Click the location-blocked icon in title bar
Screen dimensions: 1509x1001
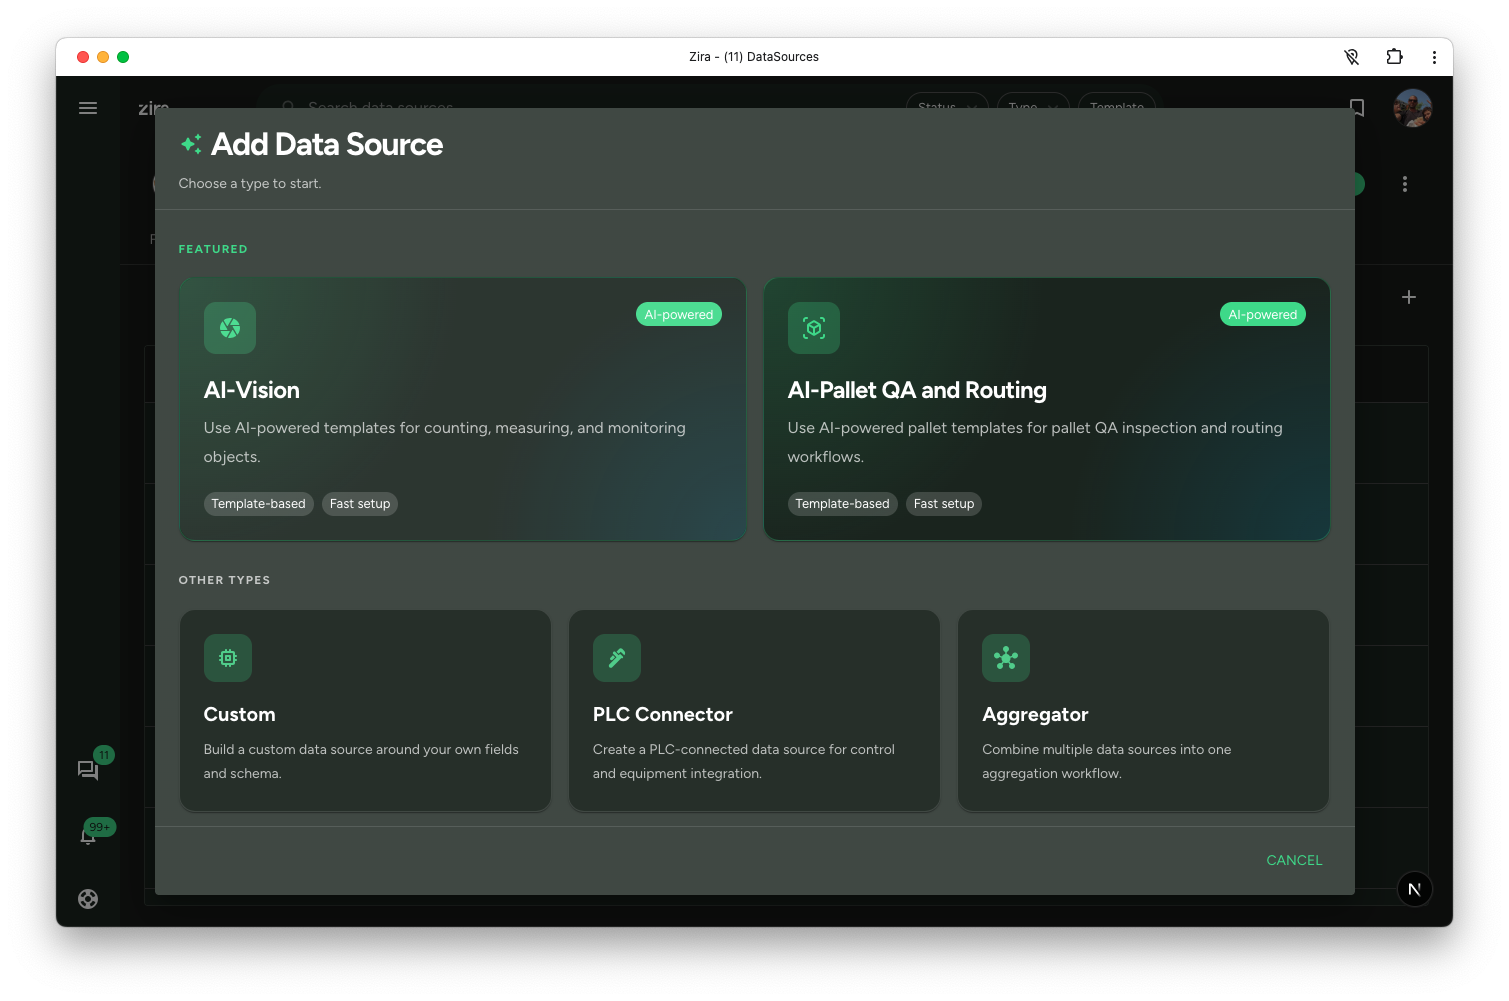(1352, 57)
